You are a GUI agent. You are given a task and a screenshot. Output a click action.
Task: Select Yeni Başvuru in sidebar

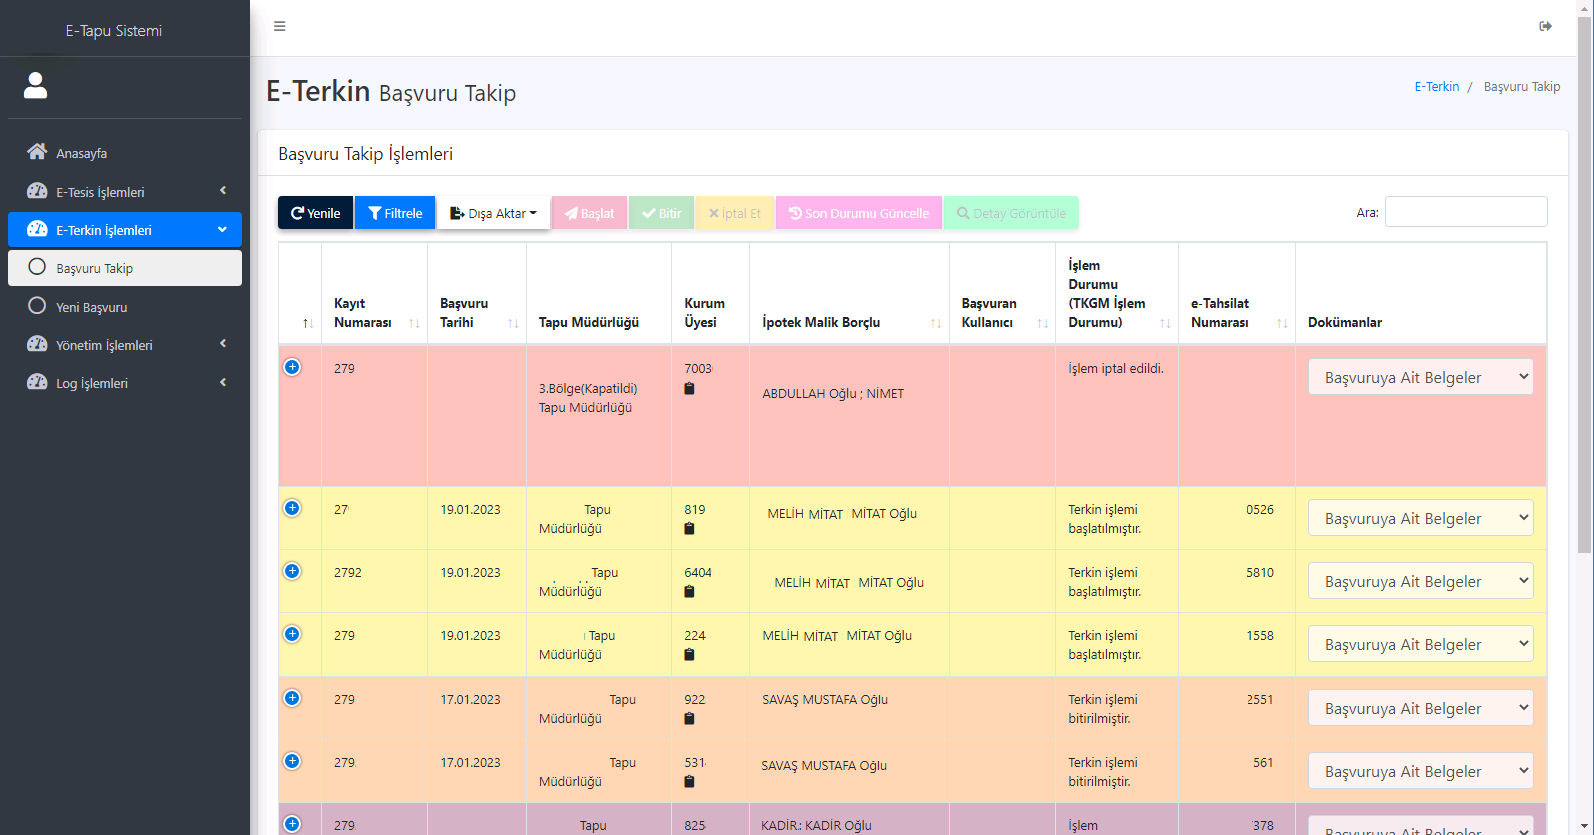91,307
